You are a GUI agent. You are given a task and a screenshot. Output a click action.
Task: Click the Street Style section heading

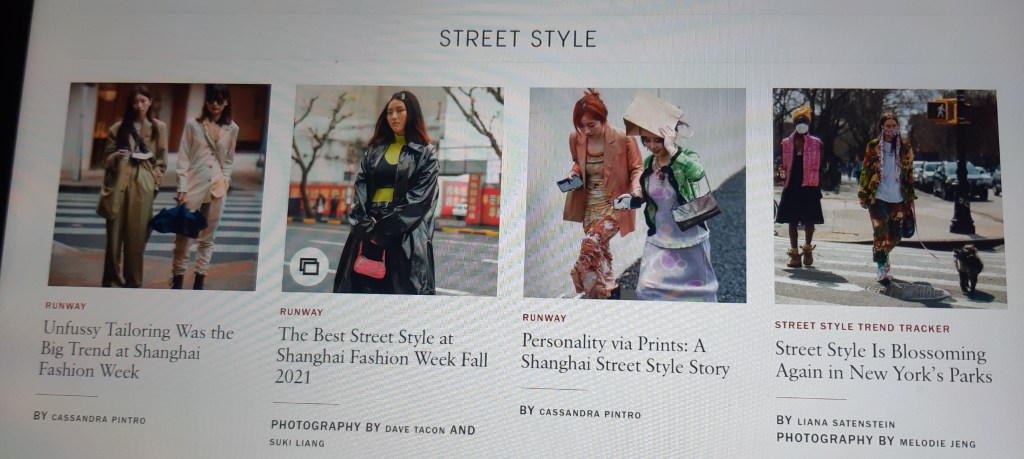click(518, 39)
